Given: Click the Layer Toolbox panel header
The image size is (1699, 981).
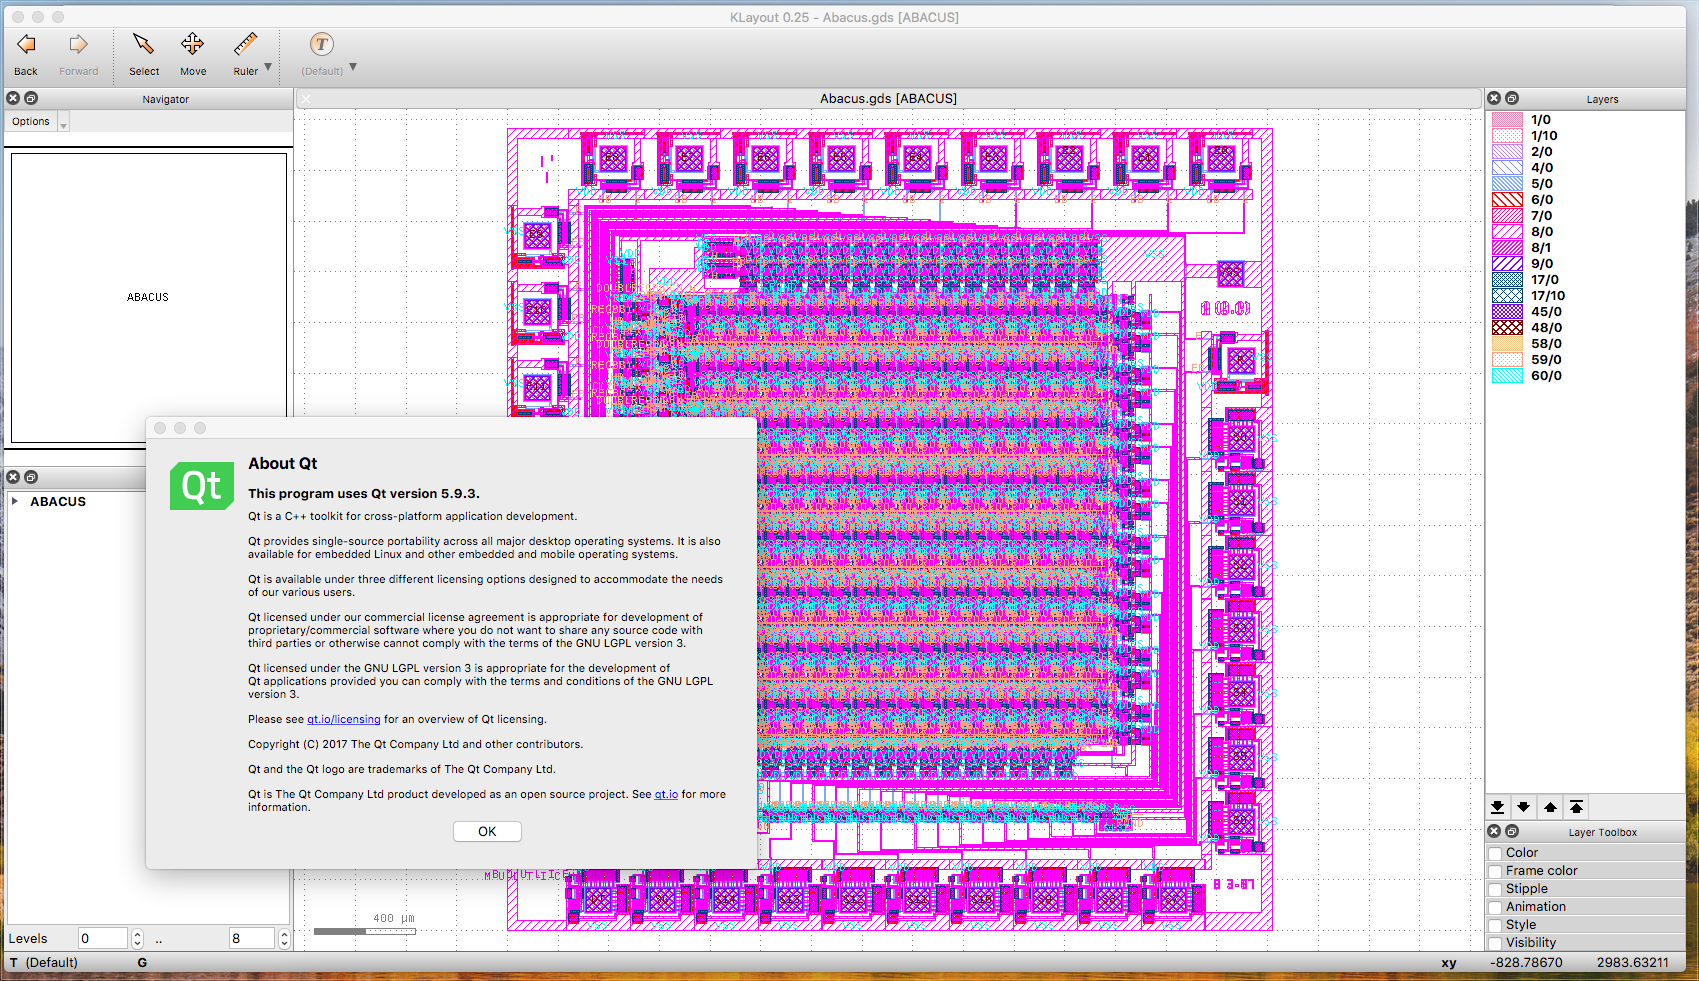Looking at the screenshot, I should click(1602, 831).
